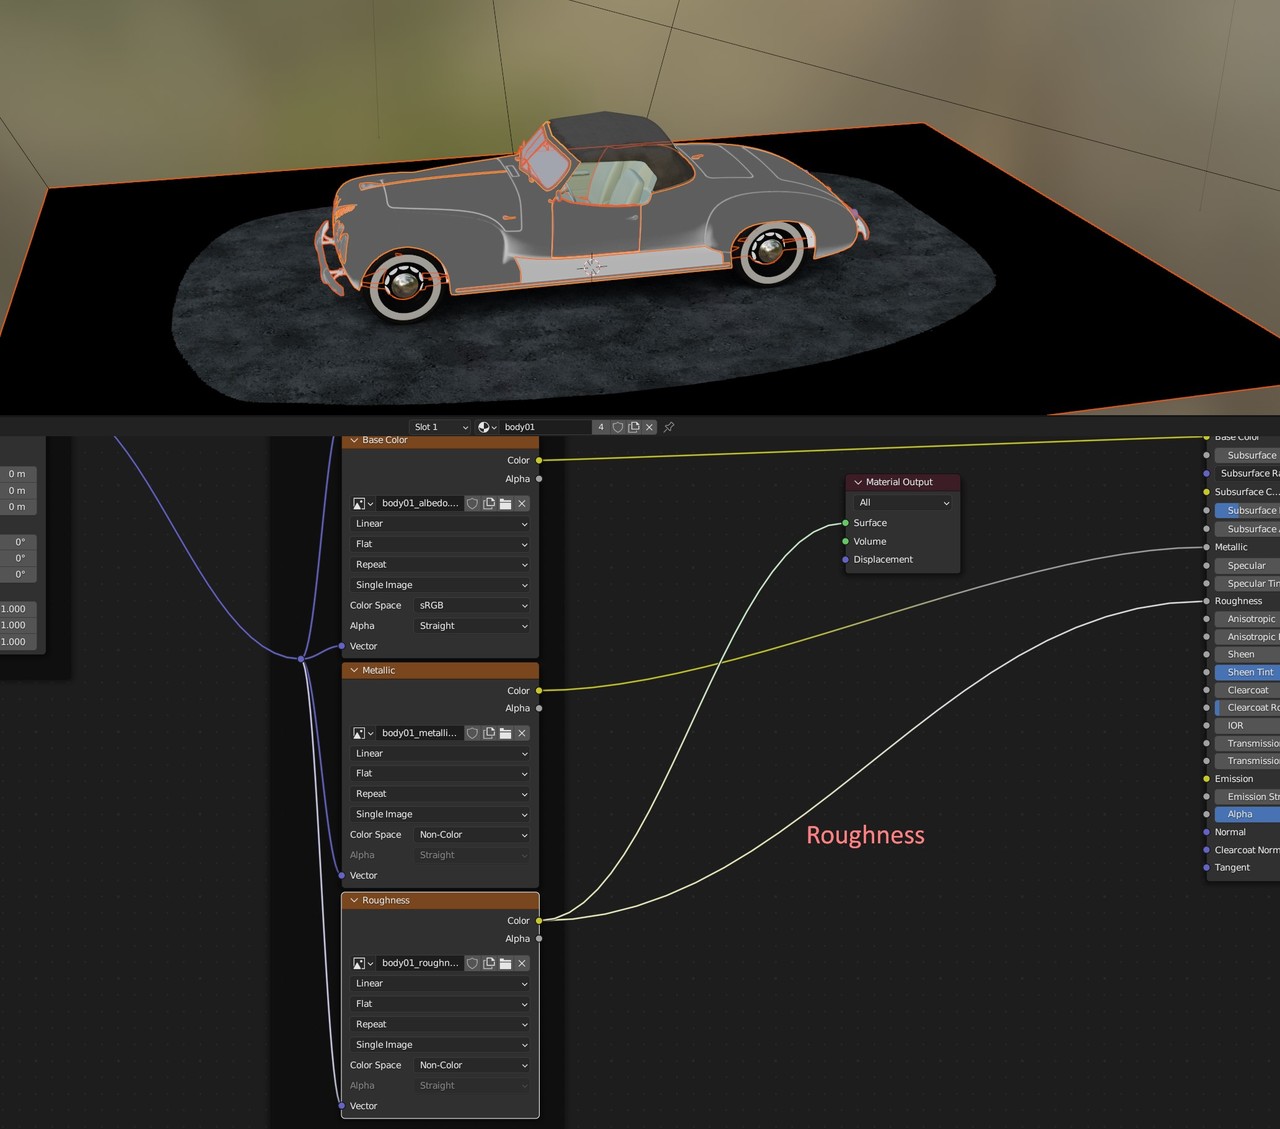
Task: Unlink the body01 material with X icon
Action: (x=650, y=427)
